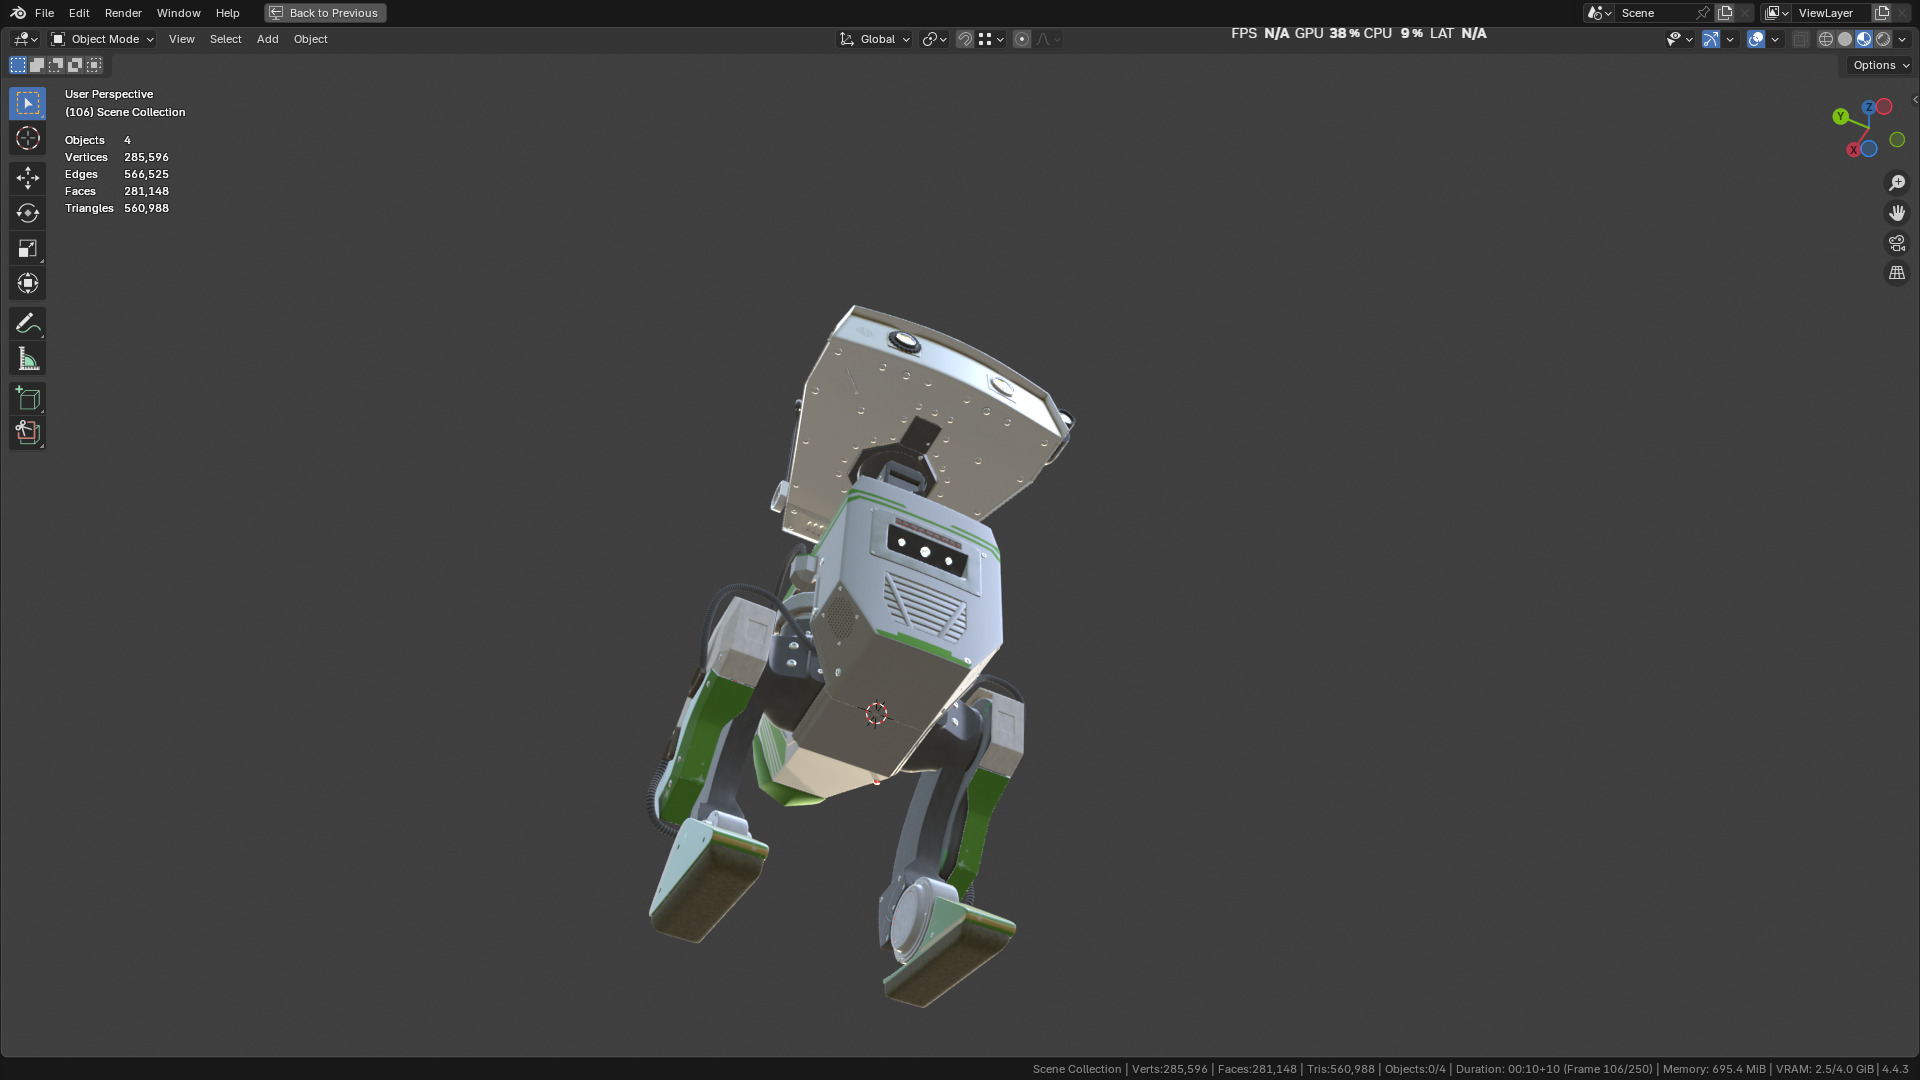Select the Annotate pencil tool

click(27, 324)
